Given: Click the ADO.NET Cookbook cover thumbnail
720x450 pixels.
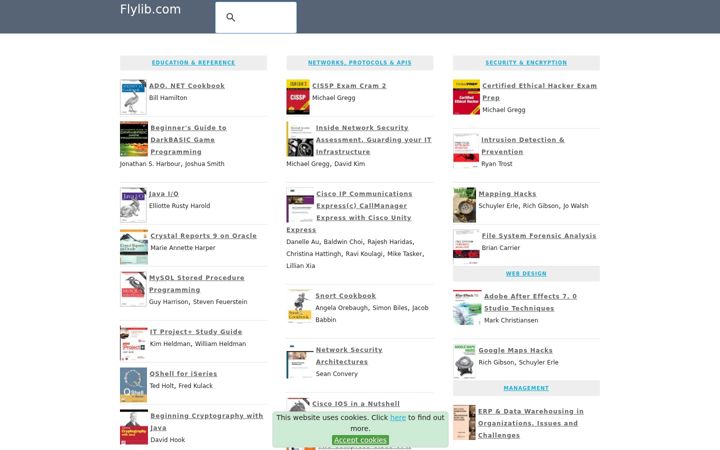Looking at the screenshot, I should pos(133,97).
